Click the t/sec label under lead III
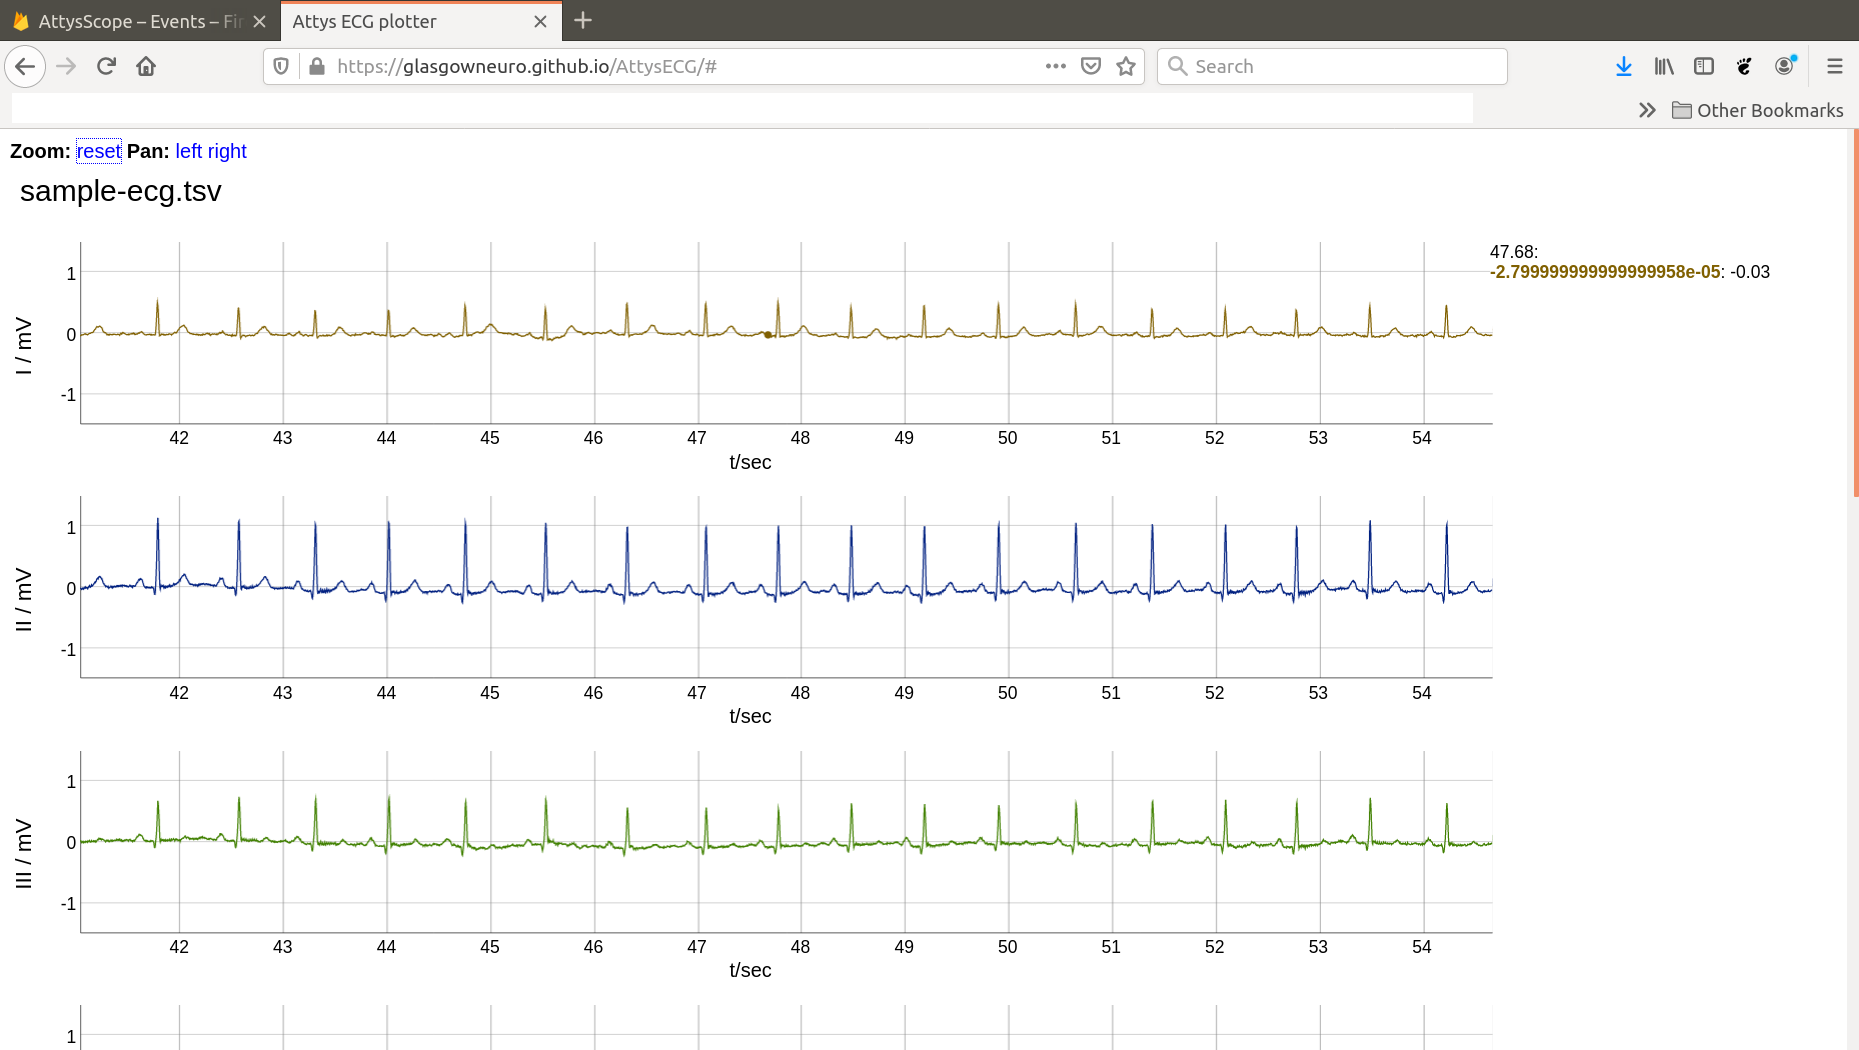The image size is (1859, 1050). pos(750,970)
